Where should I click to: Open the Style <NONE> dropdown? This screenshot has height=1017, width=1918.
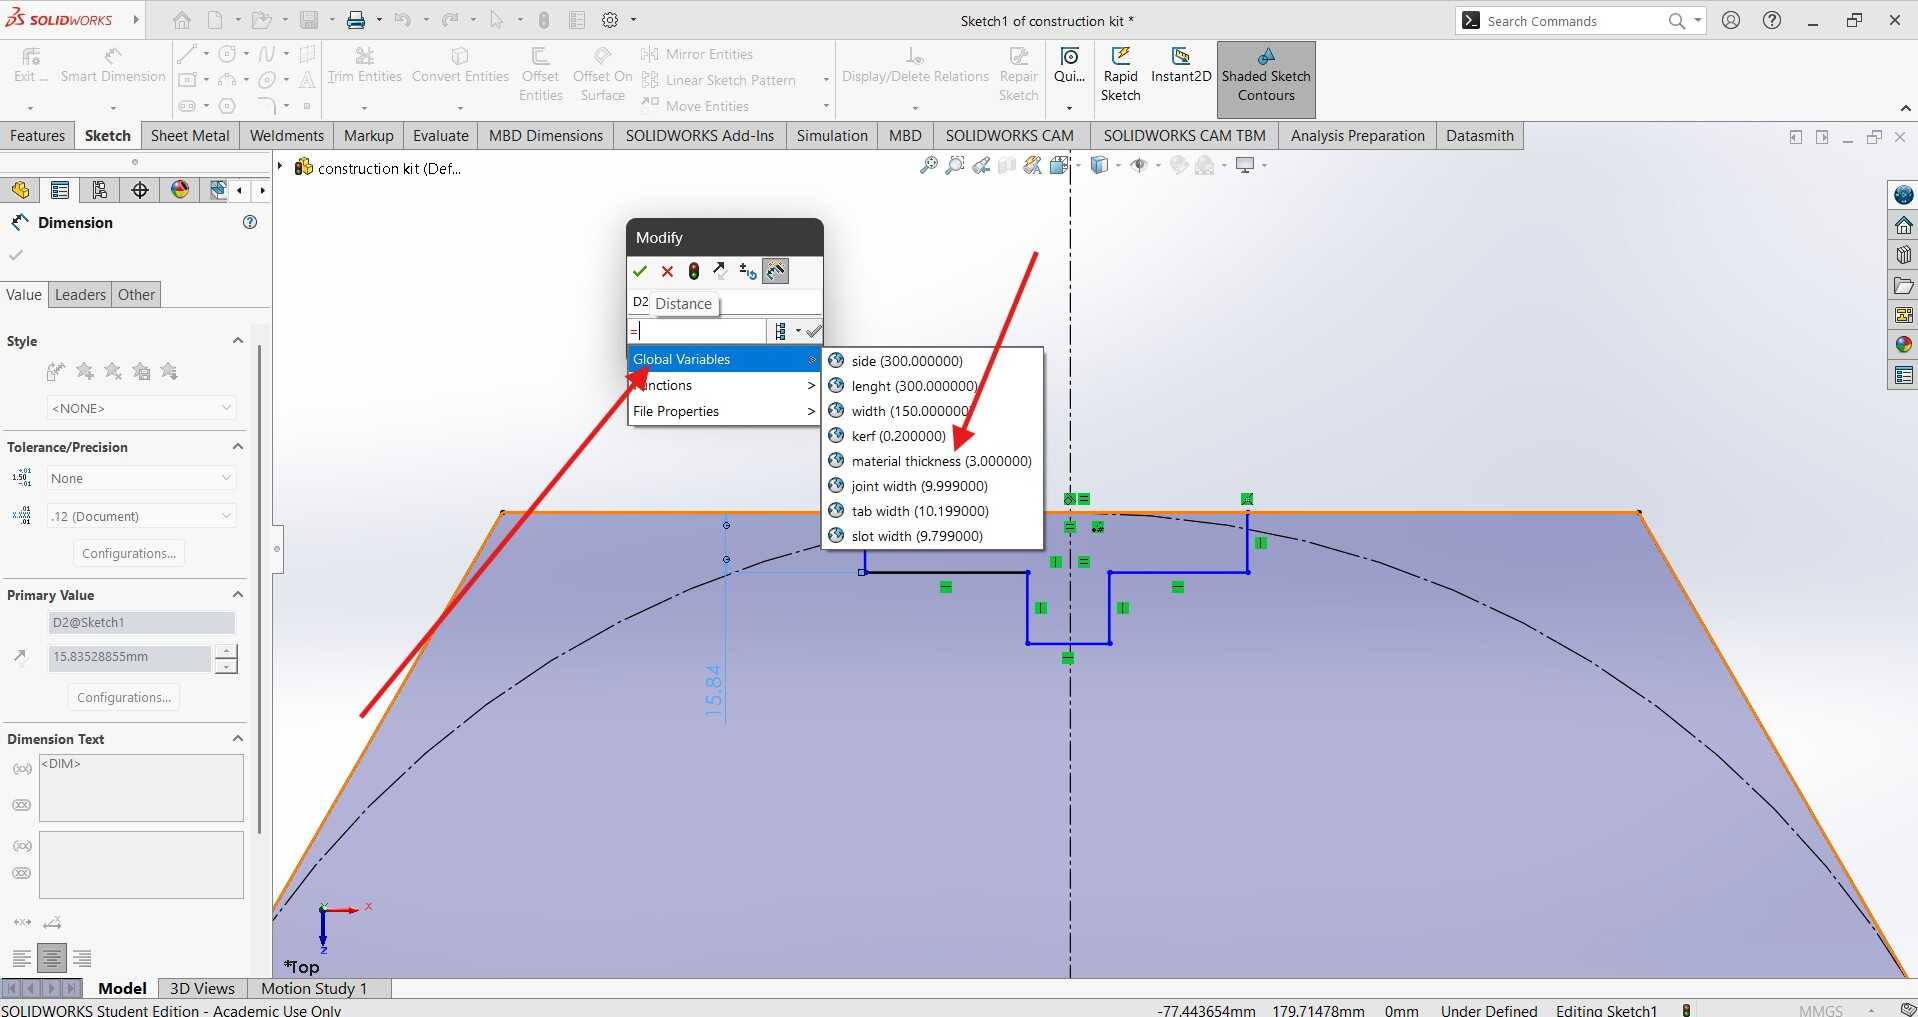coord(141,408)
